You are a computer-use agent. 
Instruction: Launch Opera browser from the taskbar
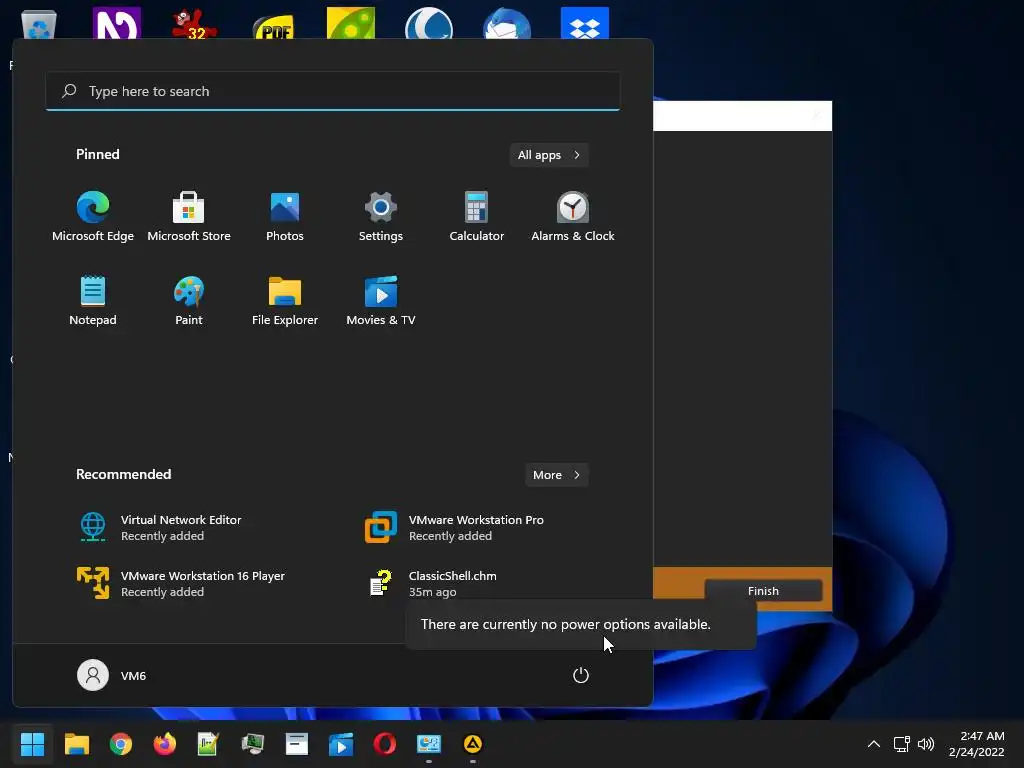tap(385, 744)
